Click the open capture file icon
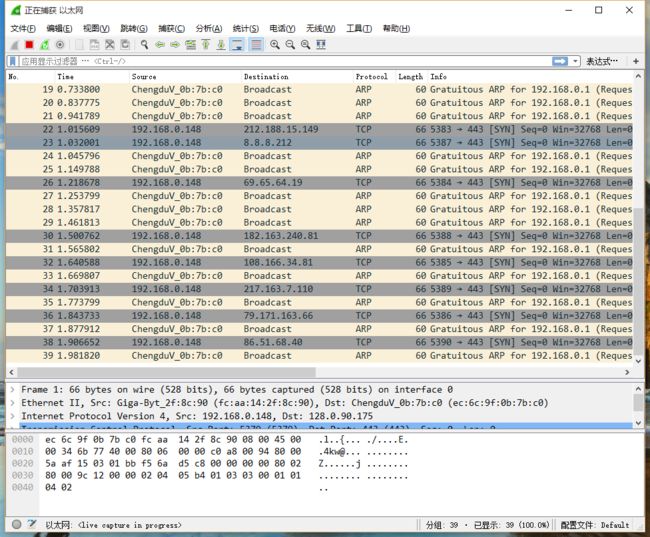650x537 pixels. point(79,45)
